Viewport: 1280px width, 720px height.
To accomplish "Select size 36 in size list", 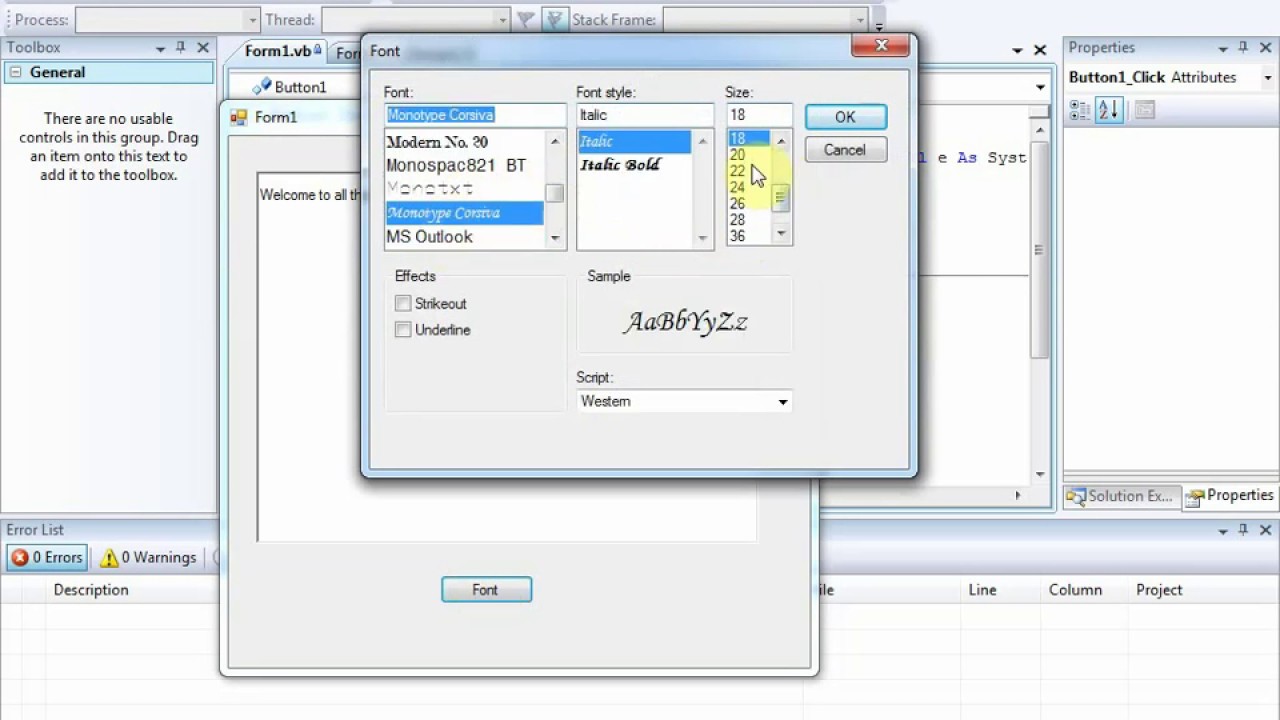I will (748, 236).
